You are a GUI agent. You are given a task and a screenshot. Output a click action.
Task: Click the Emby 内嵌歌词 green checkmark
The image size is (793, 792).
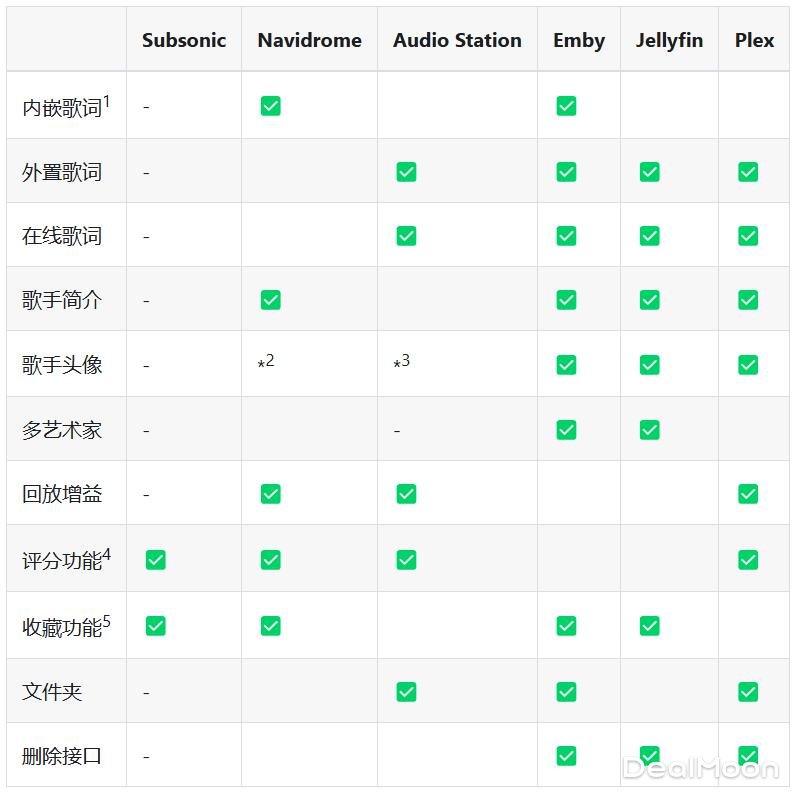tap(566, 106)
